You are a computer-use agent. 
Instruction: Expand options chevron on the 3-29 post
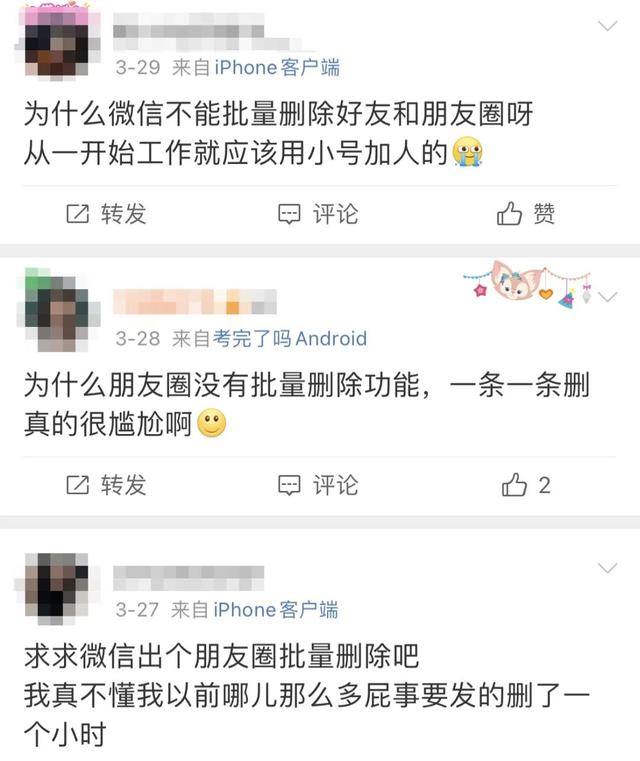607,25
